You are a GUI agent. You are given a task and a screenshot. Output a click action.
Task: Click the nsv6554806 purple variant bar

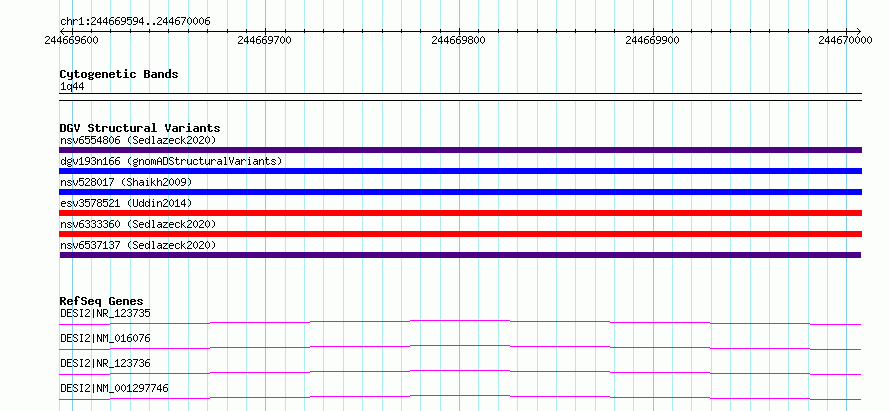460,150
